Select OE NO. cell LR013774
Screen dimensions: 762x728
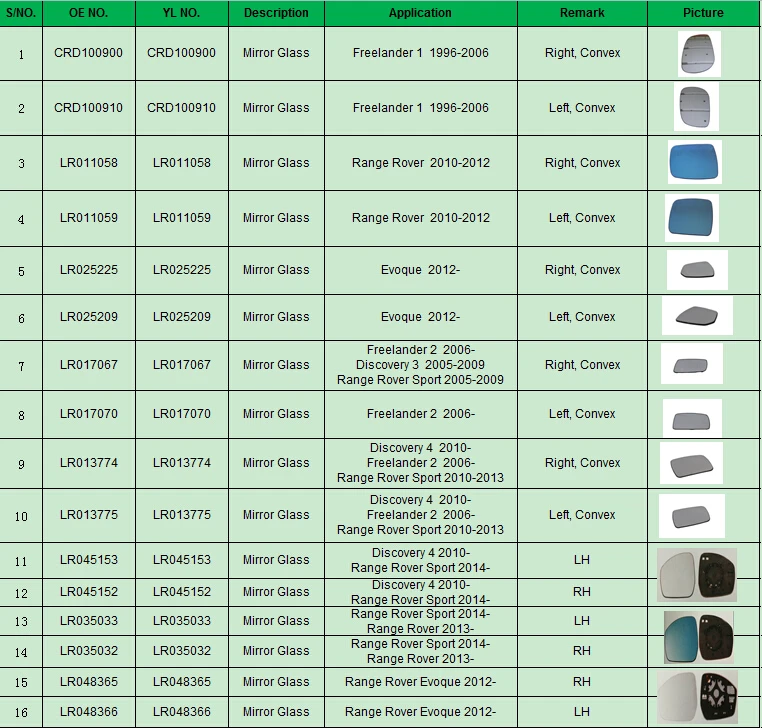click(89, 463)
